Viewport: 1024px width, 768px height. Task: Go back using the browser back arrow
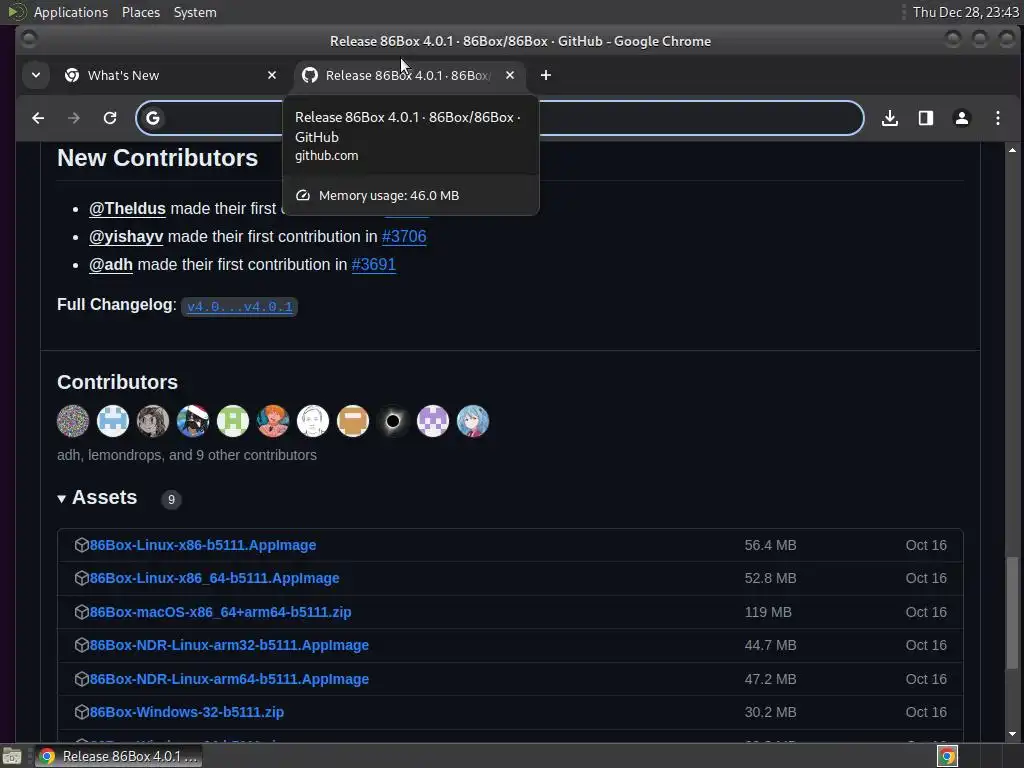(x=38, y=118)
